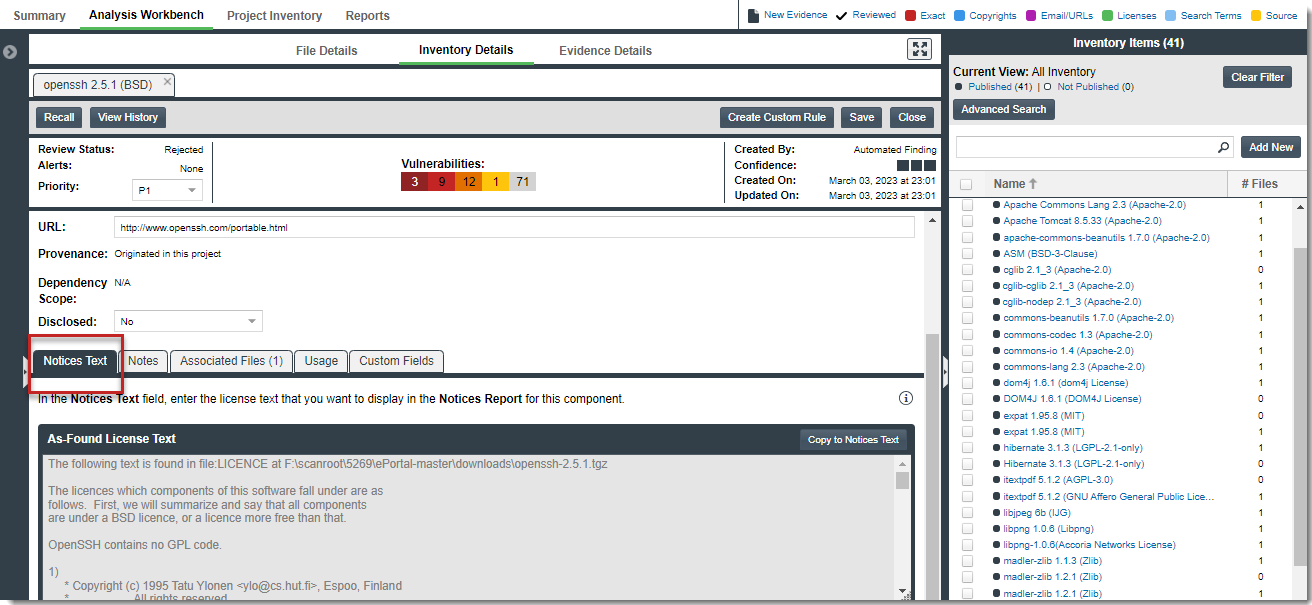Click the license text area scrollbar down arrow
The image size is (1312, 605).
coord(902,591)
